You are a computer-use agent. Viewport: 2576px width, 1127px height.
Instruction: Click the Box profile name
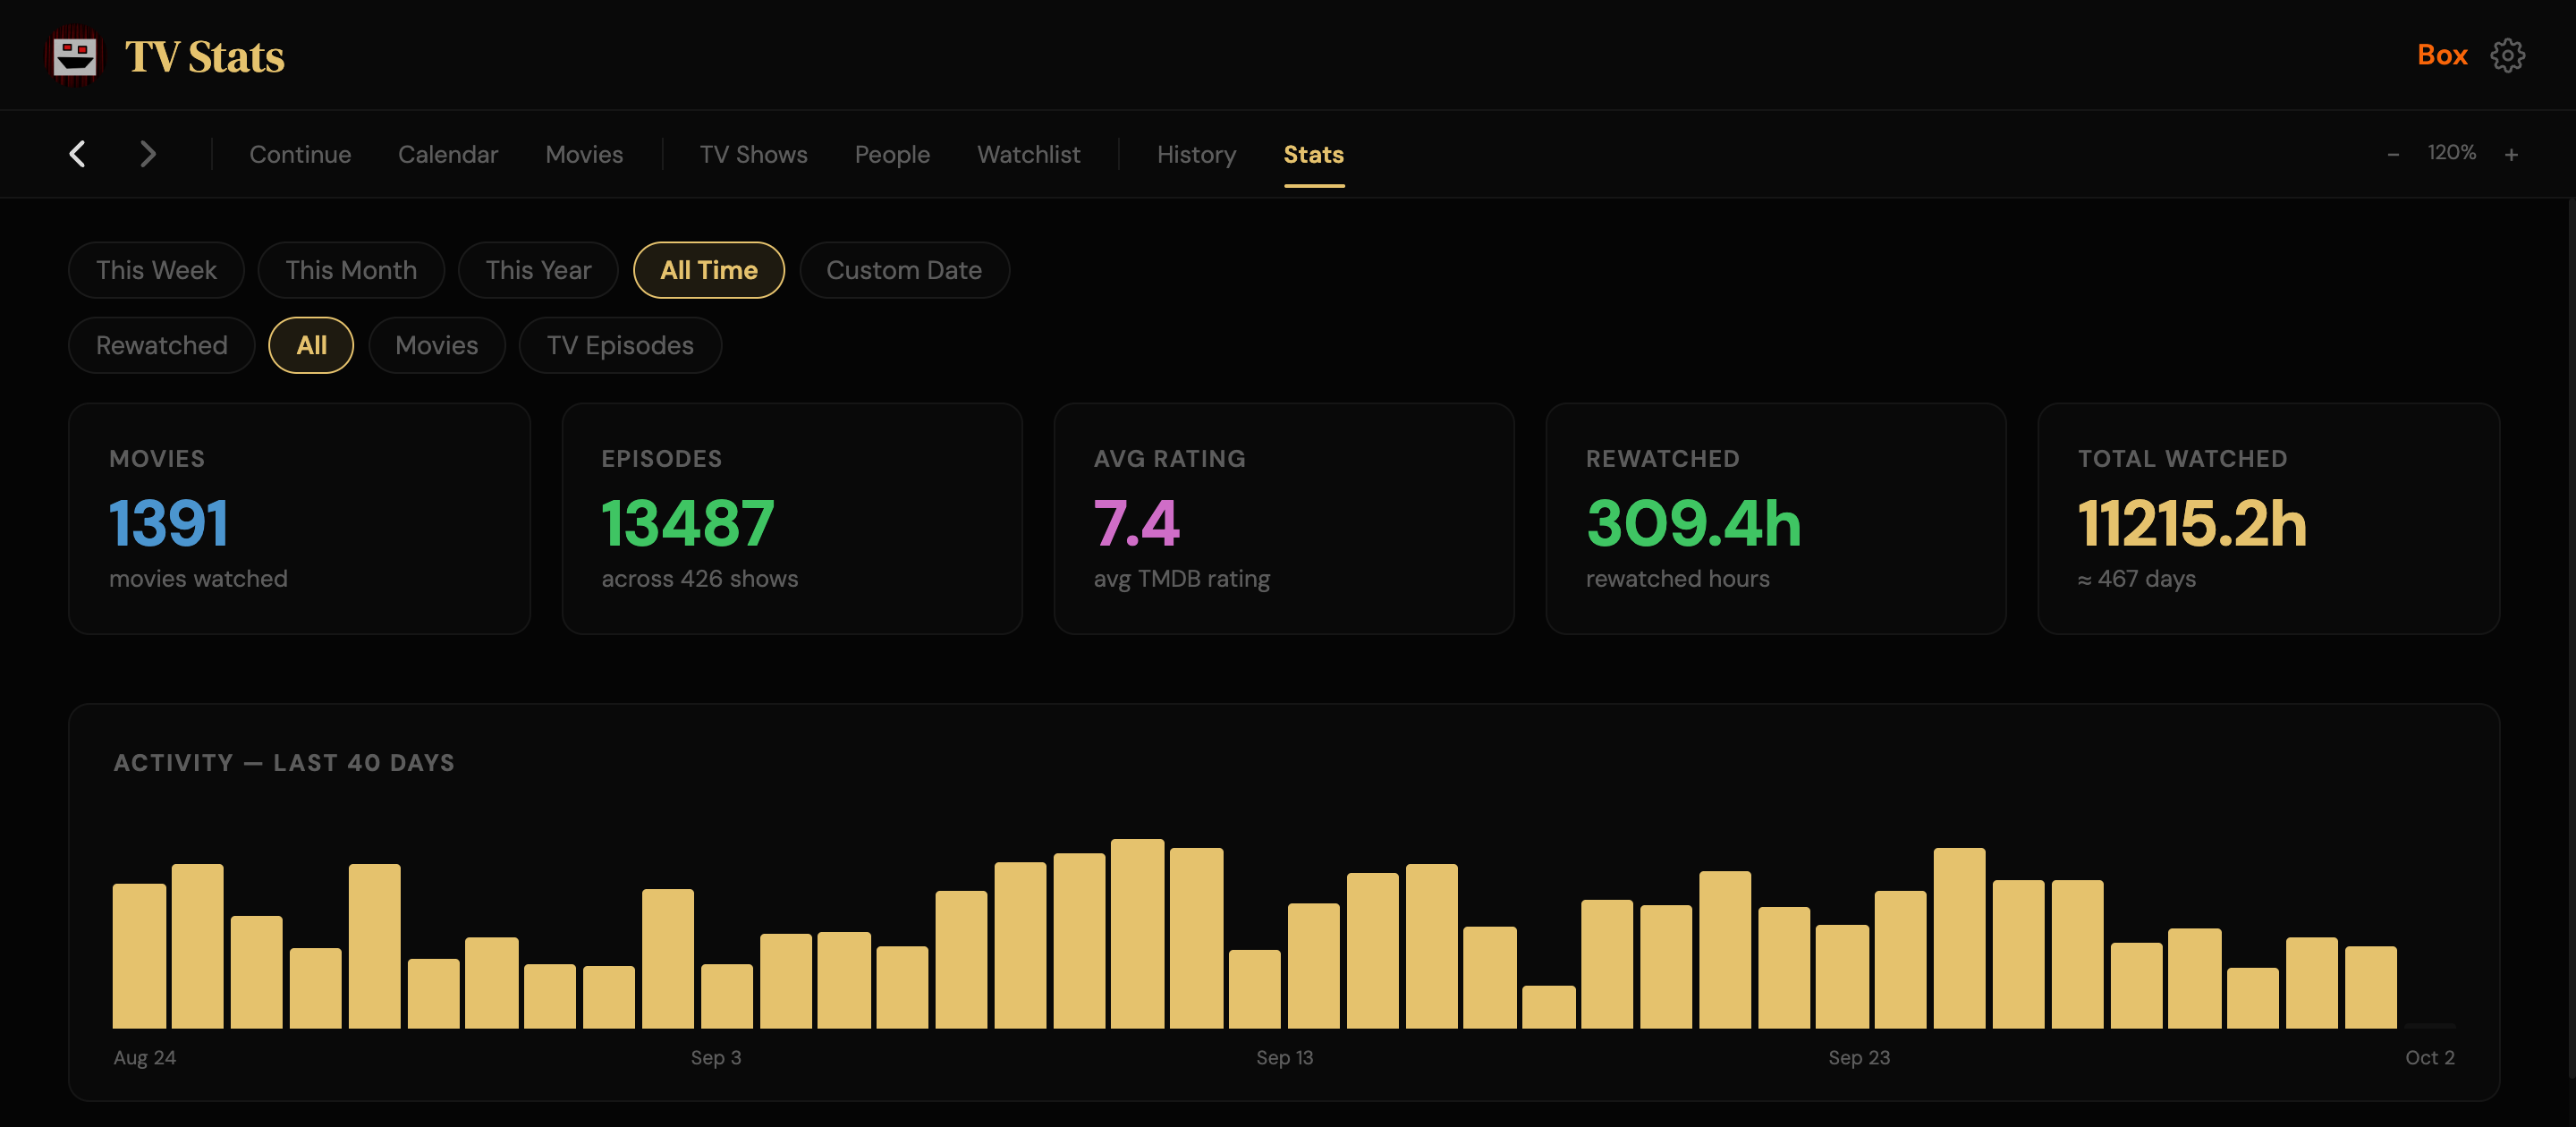tap(2442, 55)
